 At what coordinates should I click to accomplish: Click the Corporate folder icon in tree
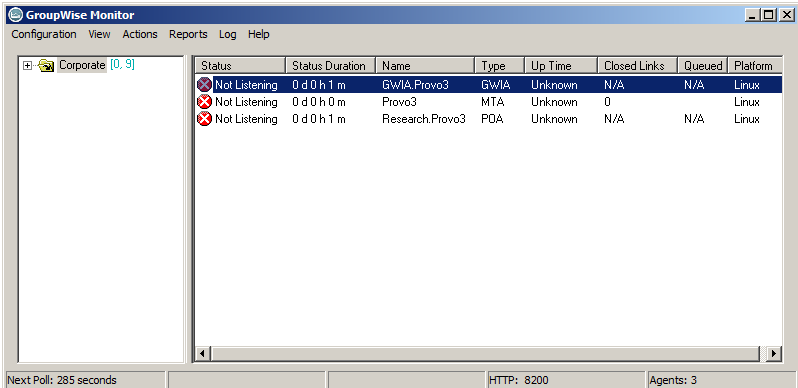click(46, 66)
